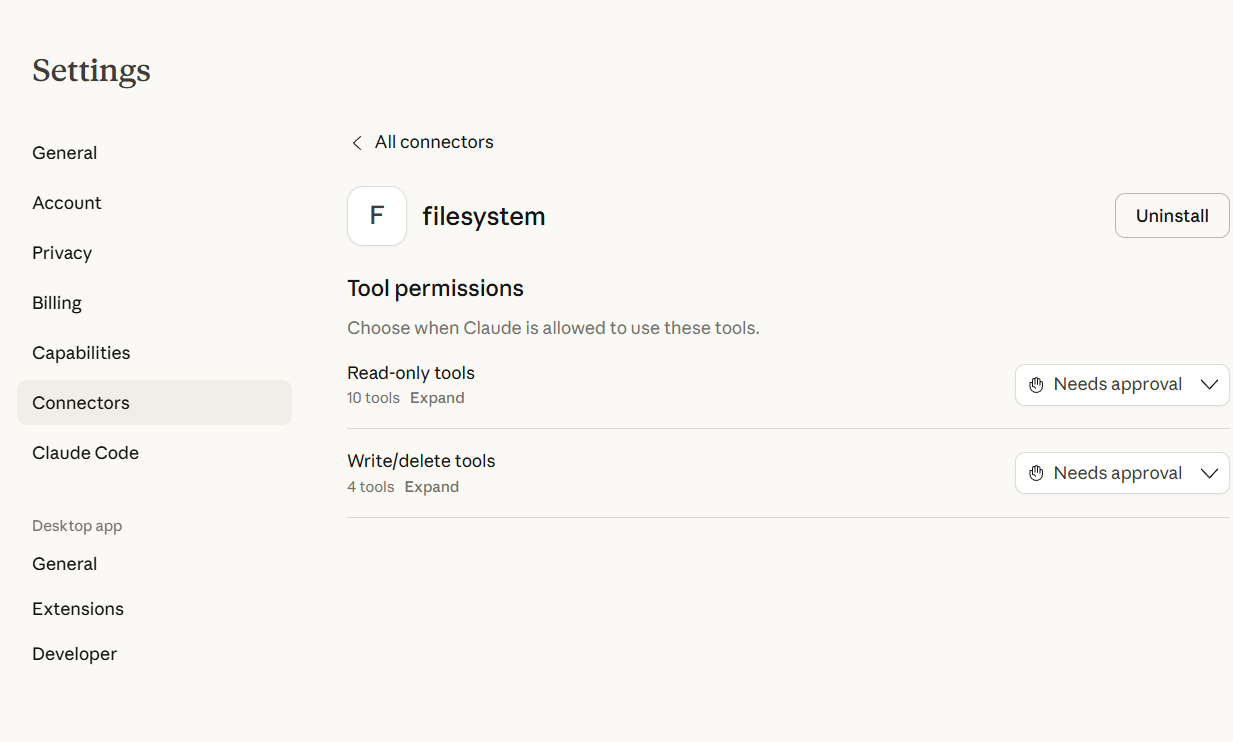Click hand icon in Write/delete tools dropdown
Screen dimensions: 1233x742
(x=1036, y=473)
